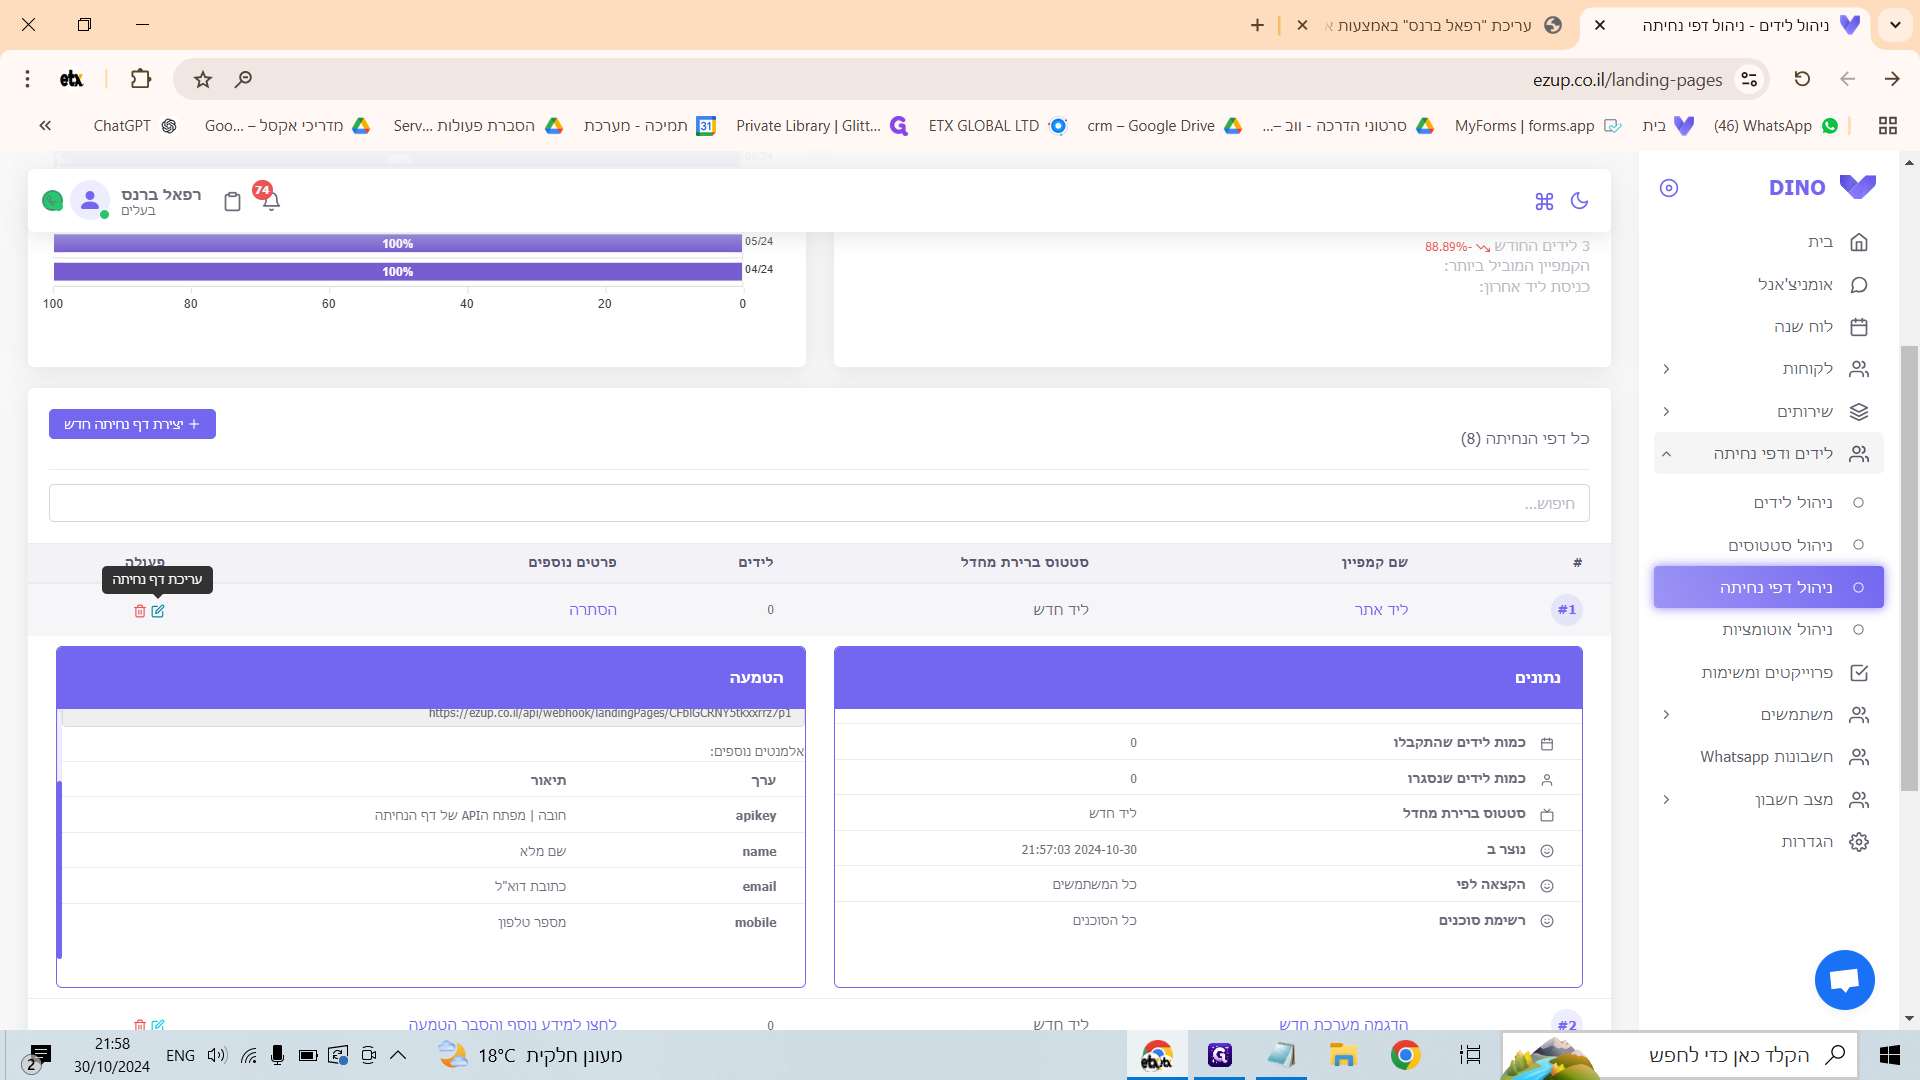Open ETX GLOBAL LTD bookmark
This screenshot has height=1080, width=1920.
pyautogui.click(x=997, y=126)
